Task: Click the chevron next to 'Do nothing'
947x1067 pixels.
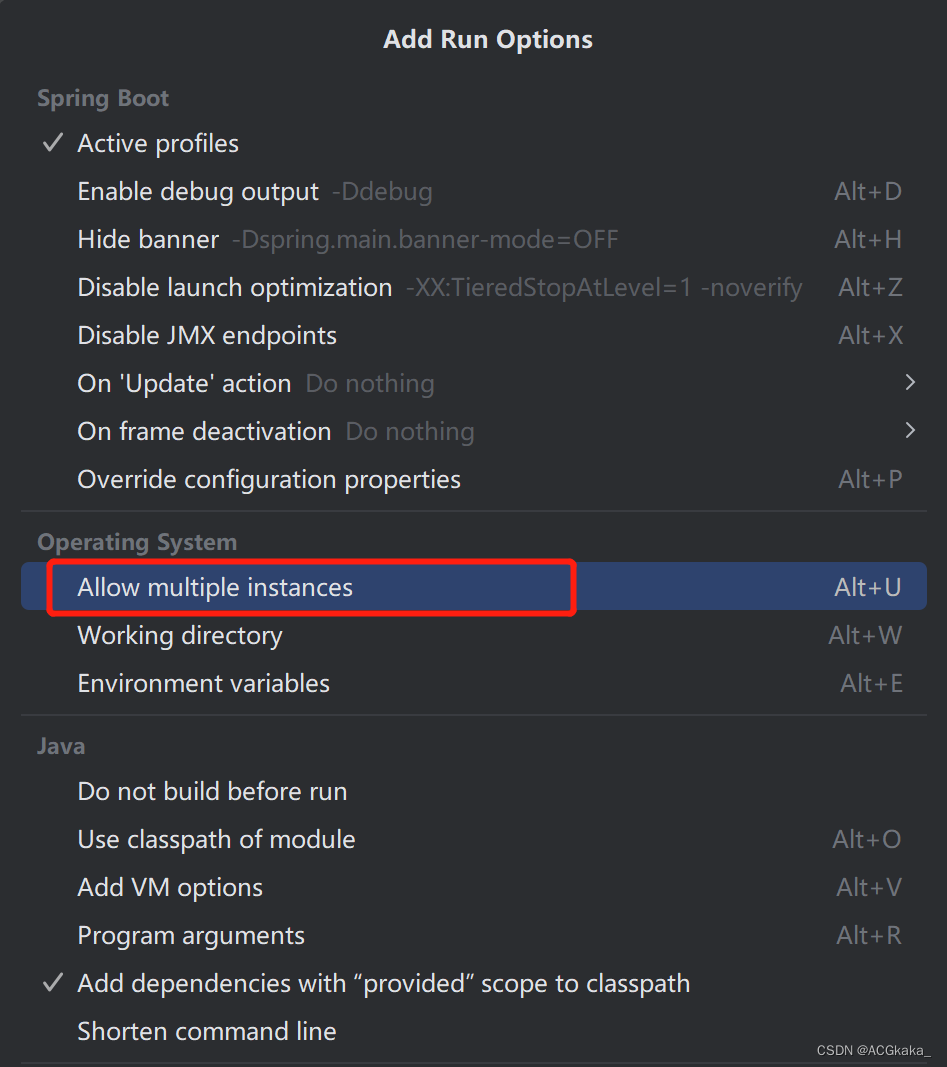Action: [x=910, y=383]
